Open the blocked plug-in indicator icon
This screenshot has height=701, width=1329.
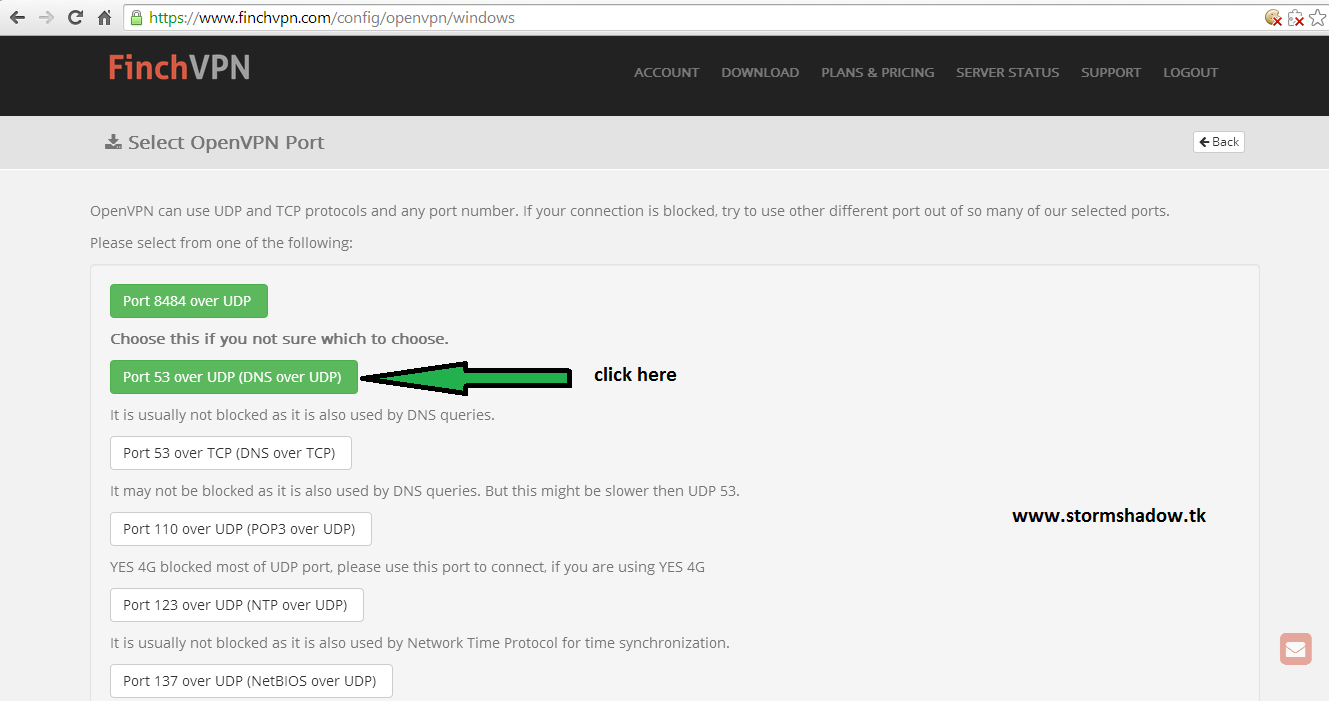(x=1296, y=17)
